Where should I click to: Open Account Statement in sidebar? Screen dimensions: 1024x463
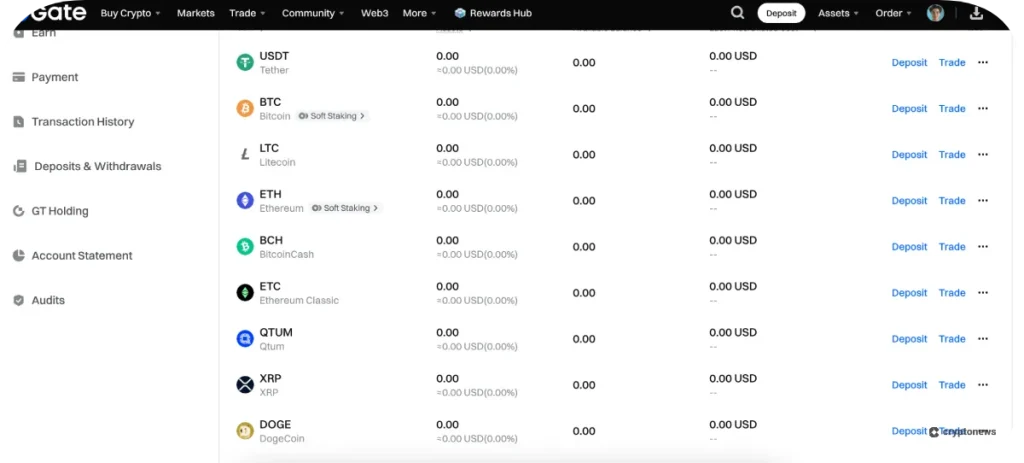click(x=82, y=255)
